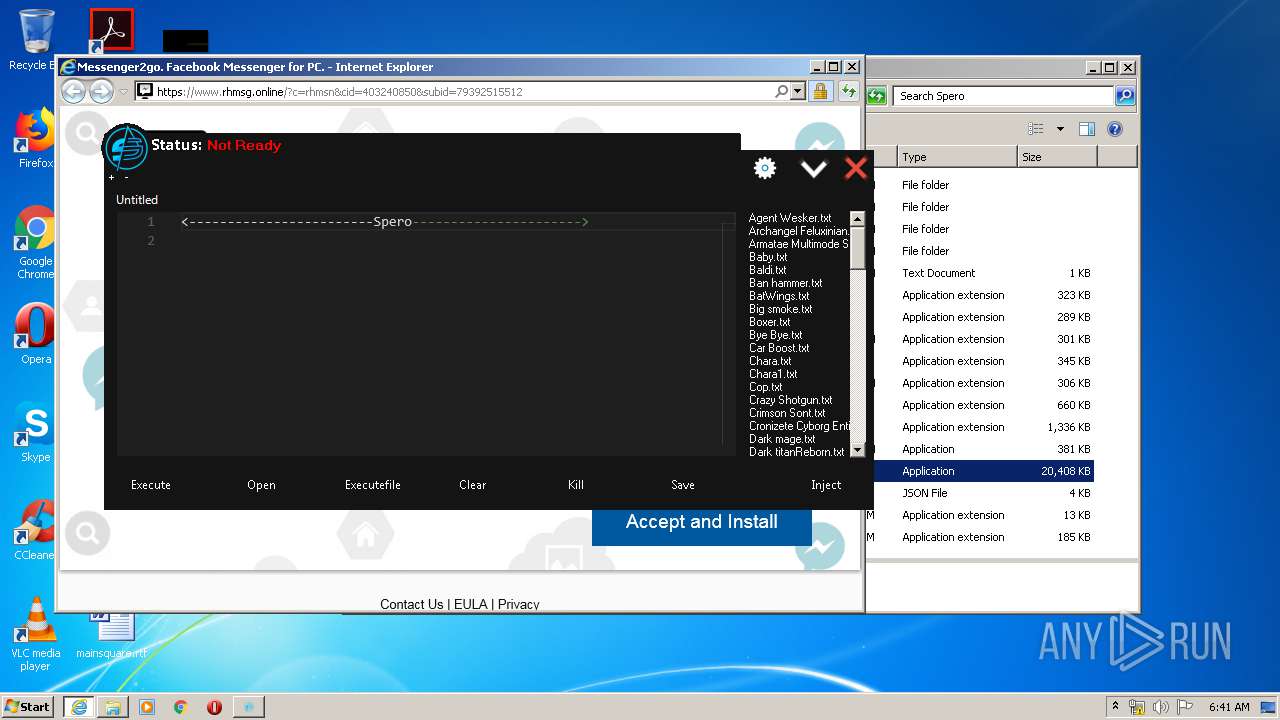The width and height of the screenshot is (1280, 720).
Task: Click Explorer refresh arrows icon
Action: pos(876,96)
